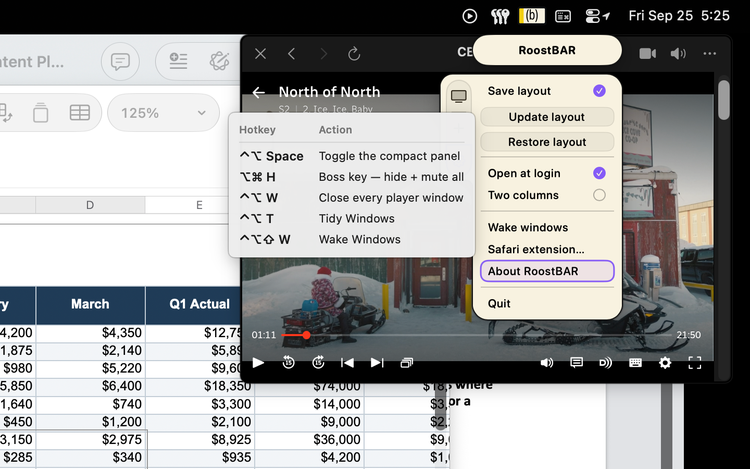Click the trash delete icon in spreadsheet

[x=41, y=113]
